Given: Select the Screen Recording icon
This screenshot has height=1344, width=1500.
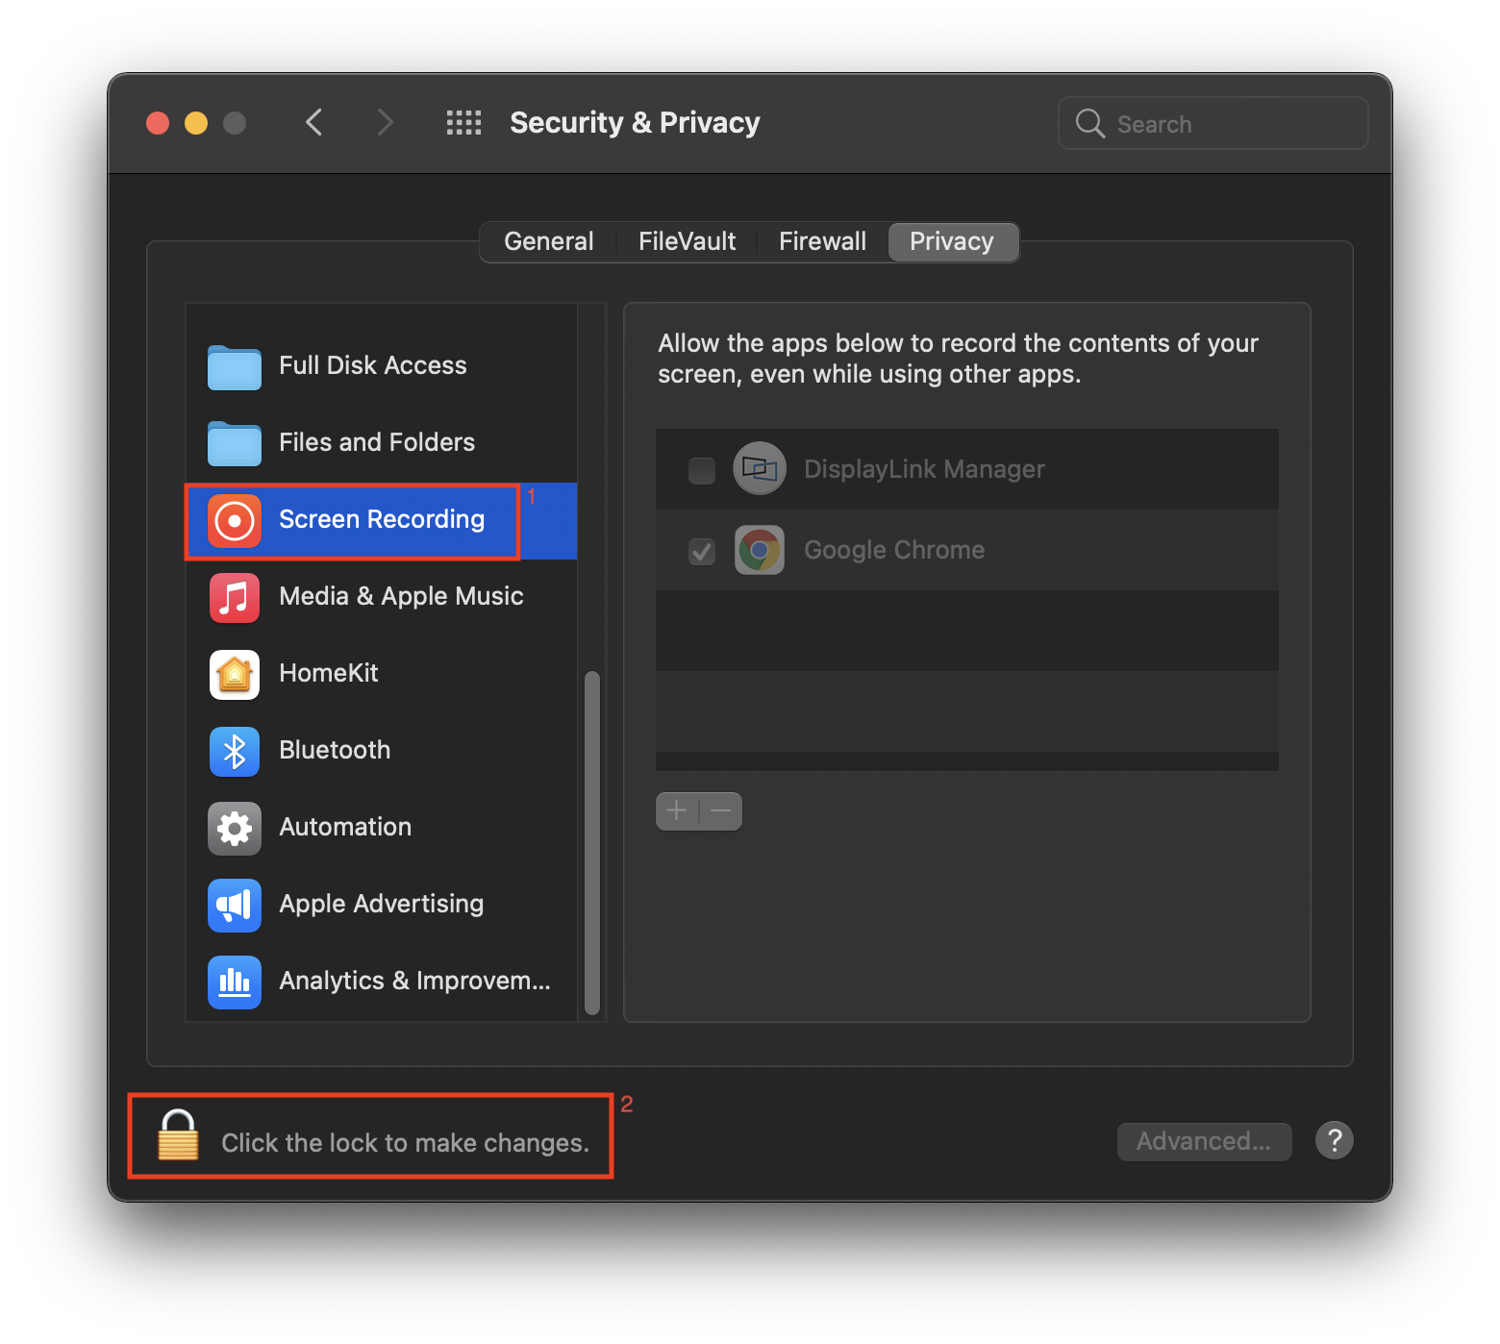Looking at the screenshot, I should 233,520.
